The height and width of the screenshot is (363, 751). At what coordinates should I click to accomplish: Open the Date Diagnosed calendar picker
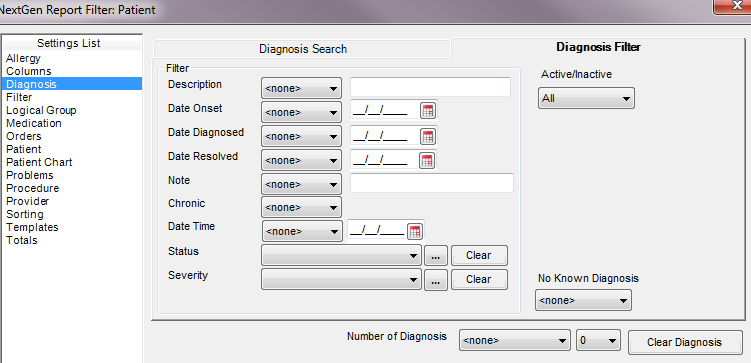[x=428, y=136]
